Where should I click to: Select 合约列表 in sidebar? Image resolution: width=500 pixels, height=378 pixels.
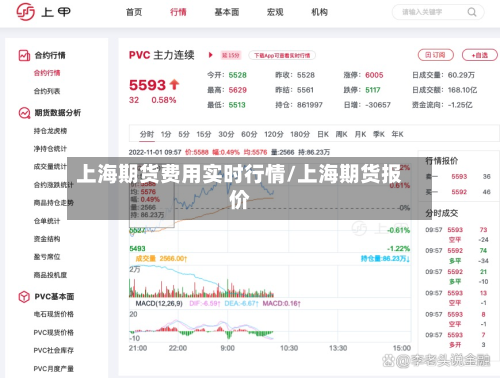tap(47, 91)
